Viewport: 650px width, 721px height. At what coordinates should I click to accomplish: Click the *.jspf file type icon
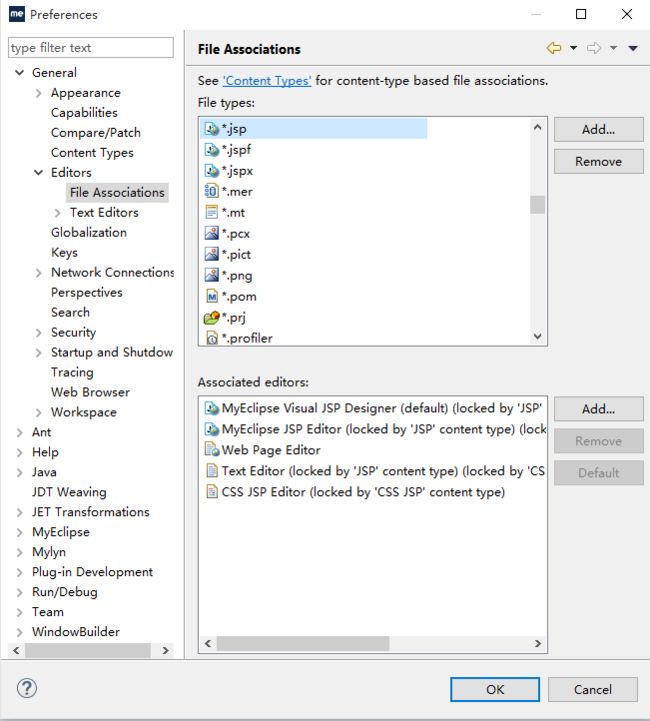click(x=211, y=150)
